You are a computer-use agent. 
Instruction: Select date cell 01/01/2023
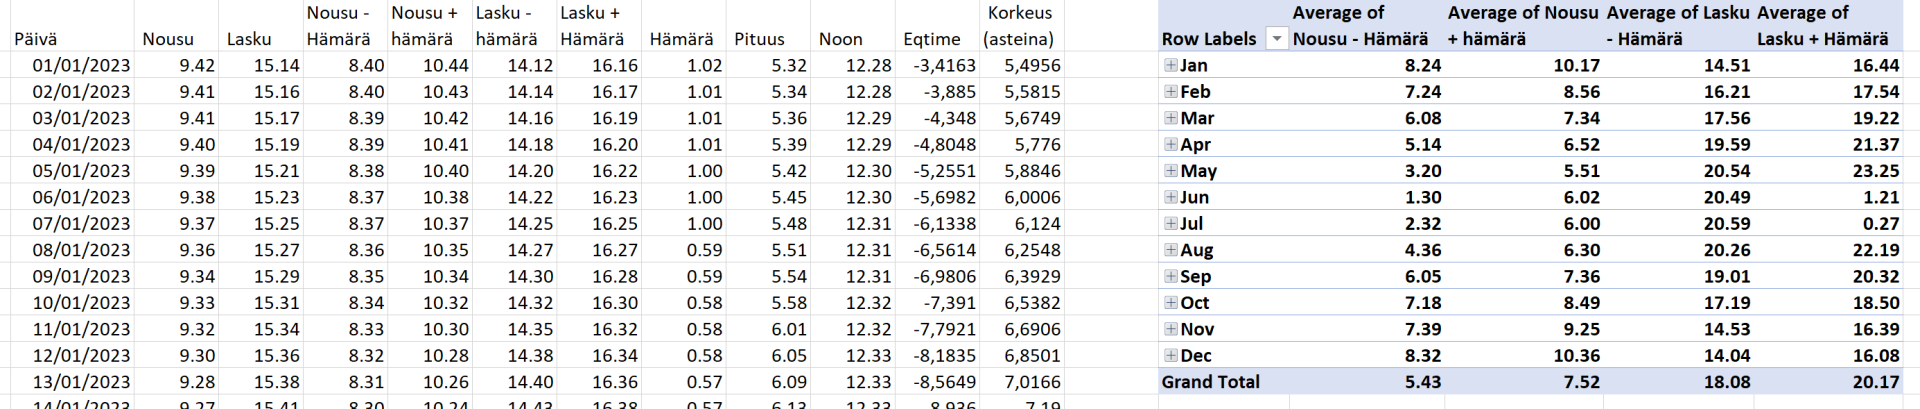(x=72, y=65)
